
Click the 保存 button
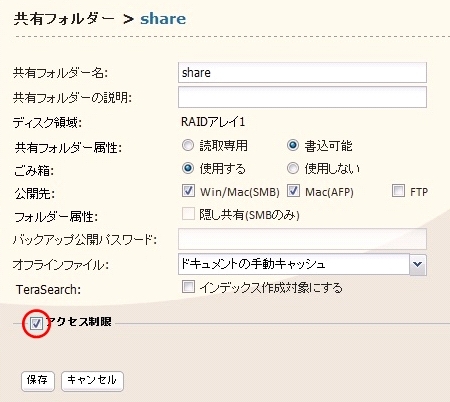click(x=38, y=381)
